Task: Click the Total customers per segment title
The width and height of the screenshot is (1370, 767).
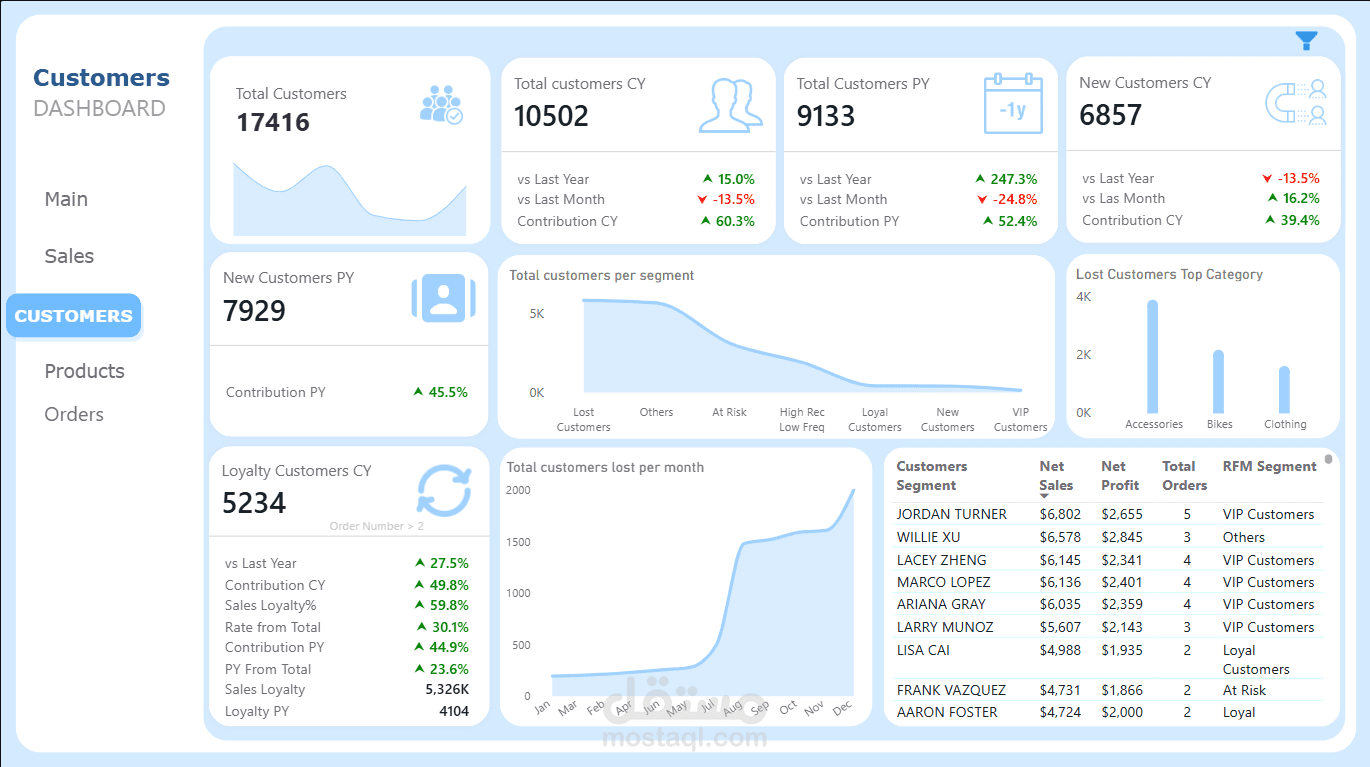Action: coord(601,275)
